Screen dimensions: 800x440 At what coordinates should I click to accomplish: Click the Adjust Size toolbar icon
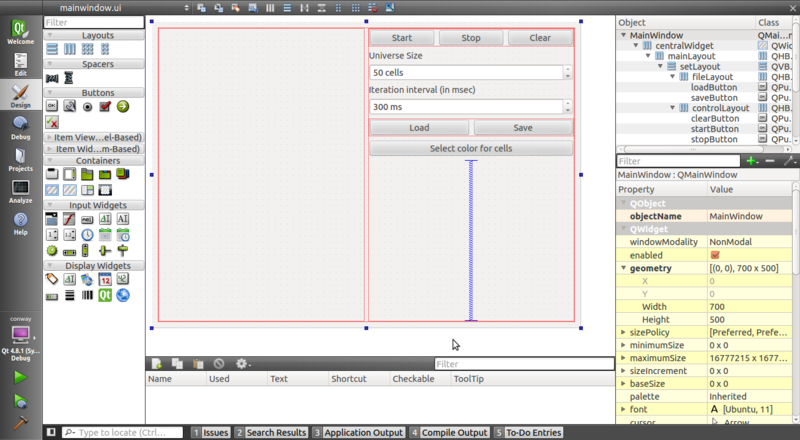[390, 8]
